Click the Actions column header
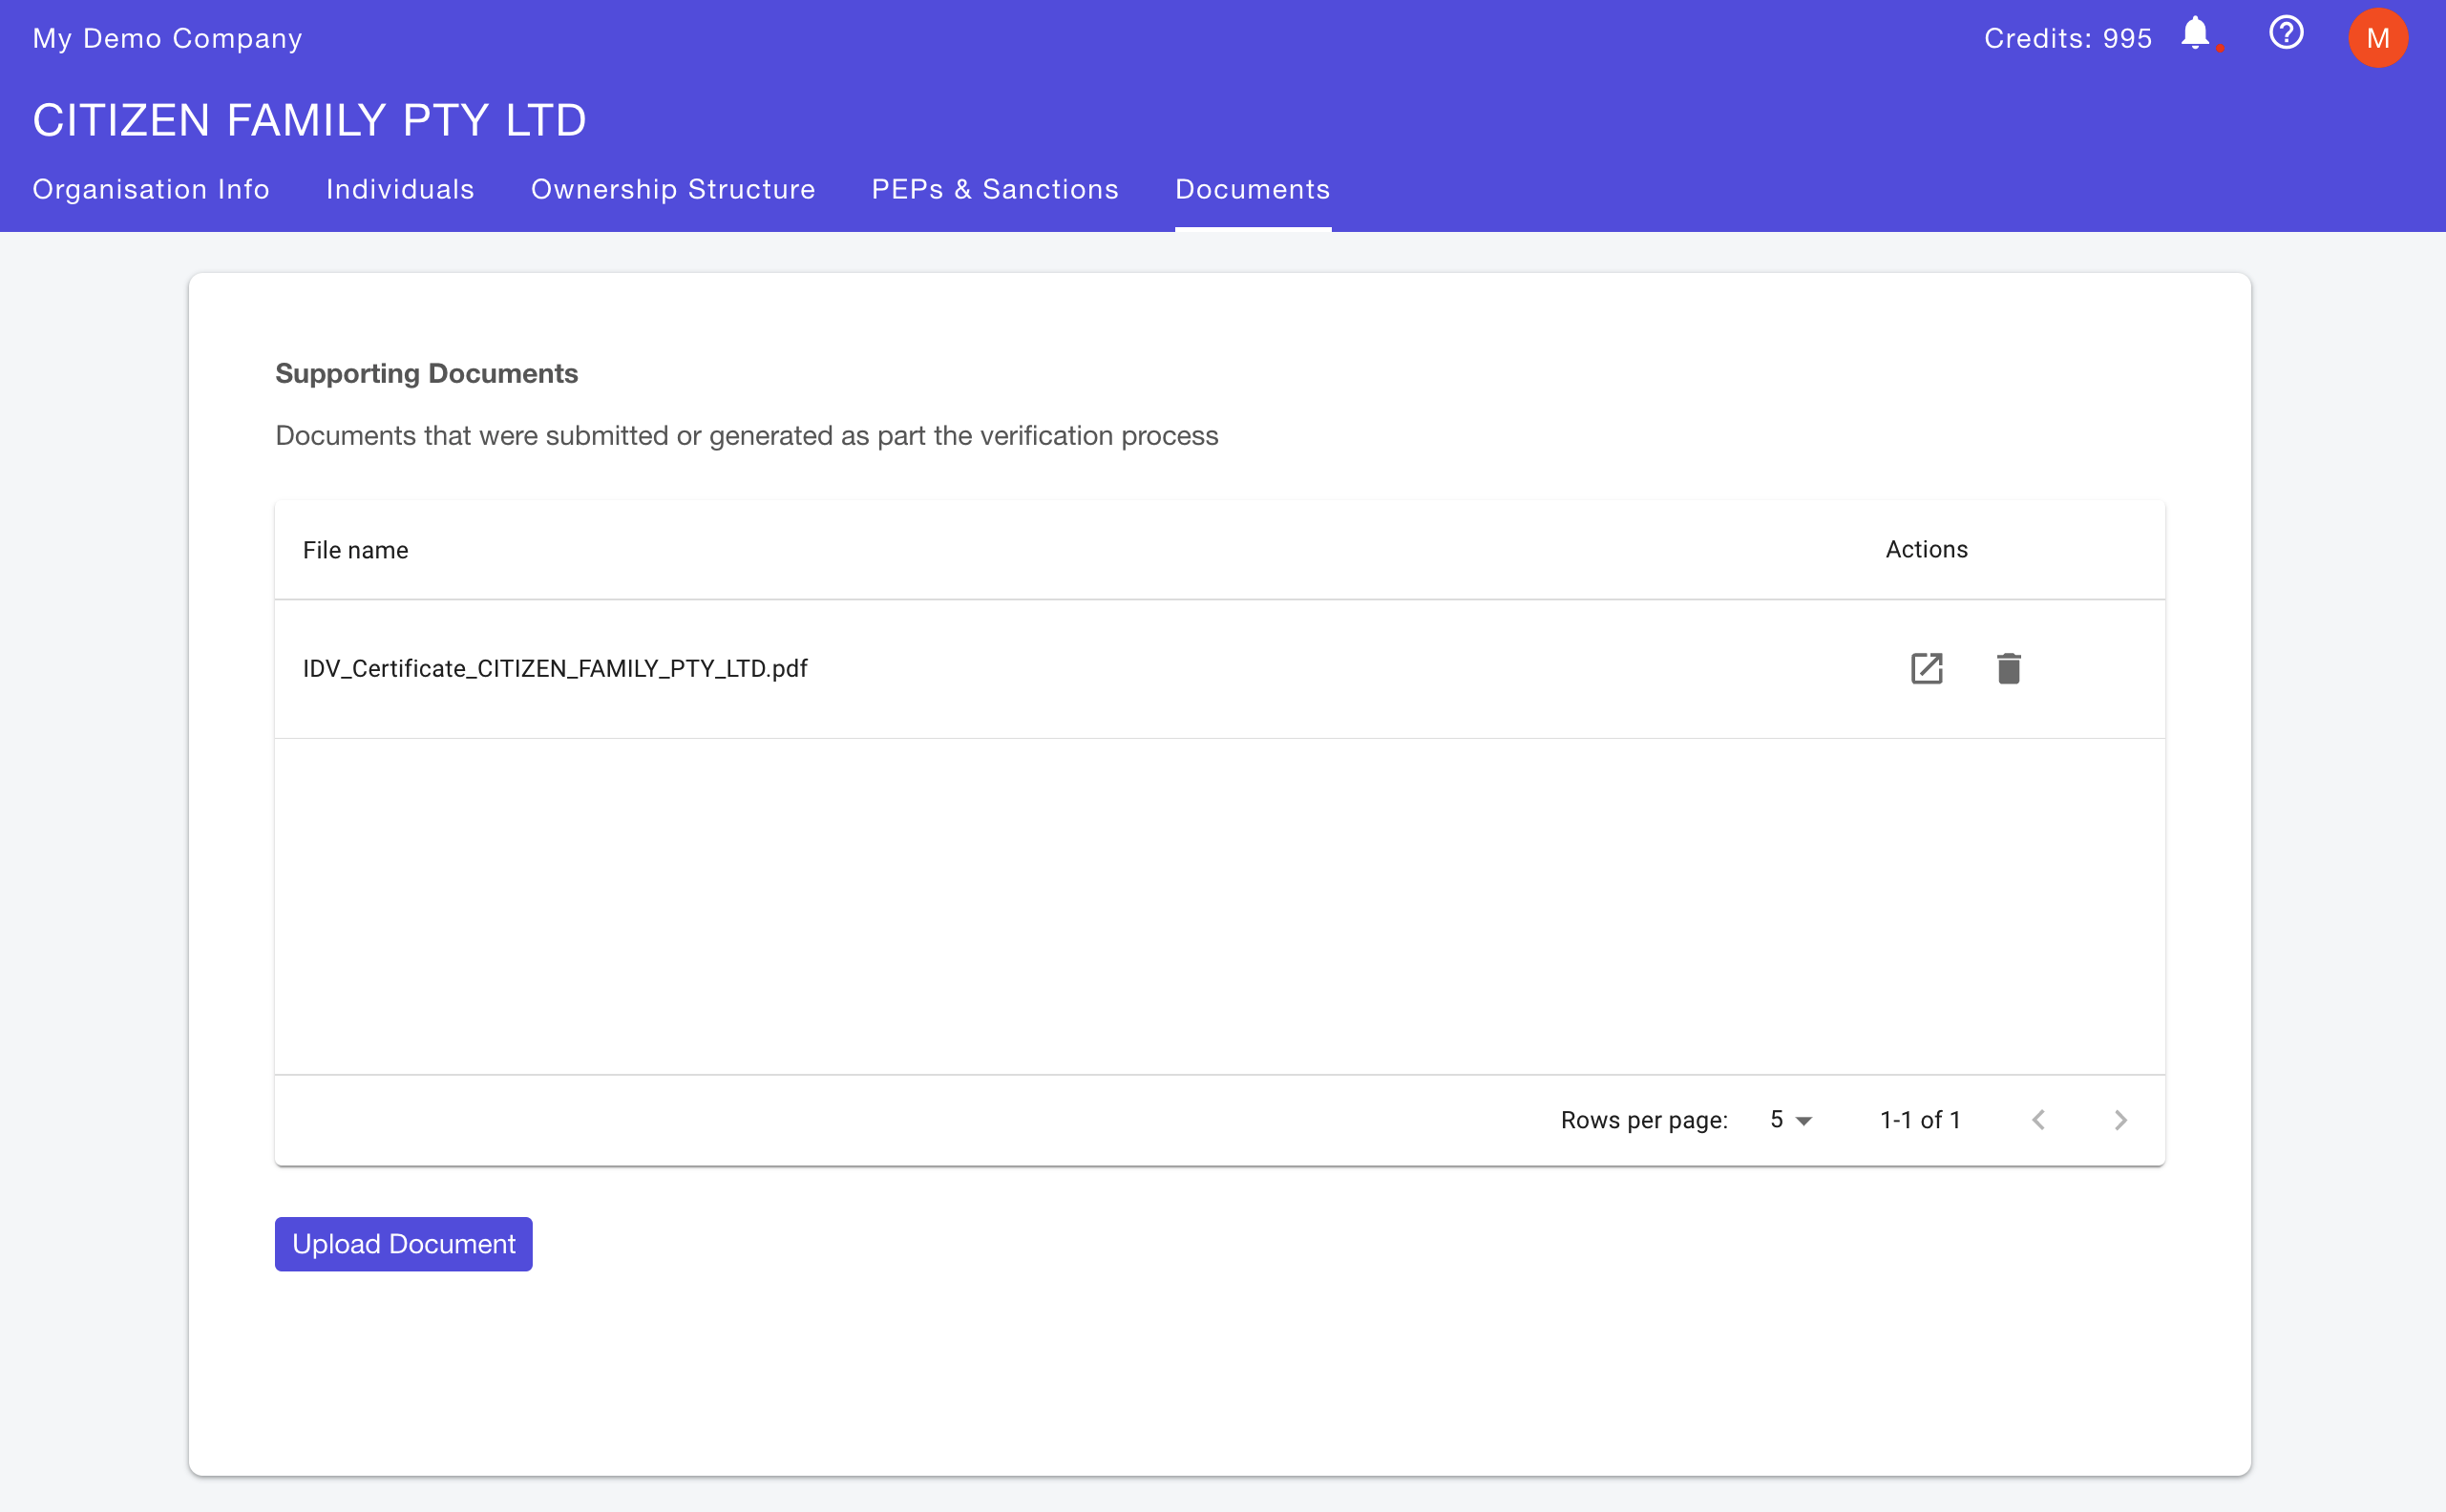The width and height of the screenshot is (2446, 1512). pyautogui.click(x=1926, y=549)
